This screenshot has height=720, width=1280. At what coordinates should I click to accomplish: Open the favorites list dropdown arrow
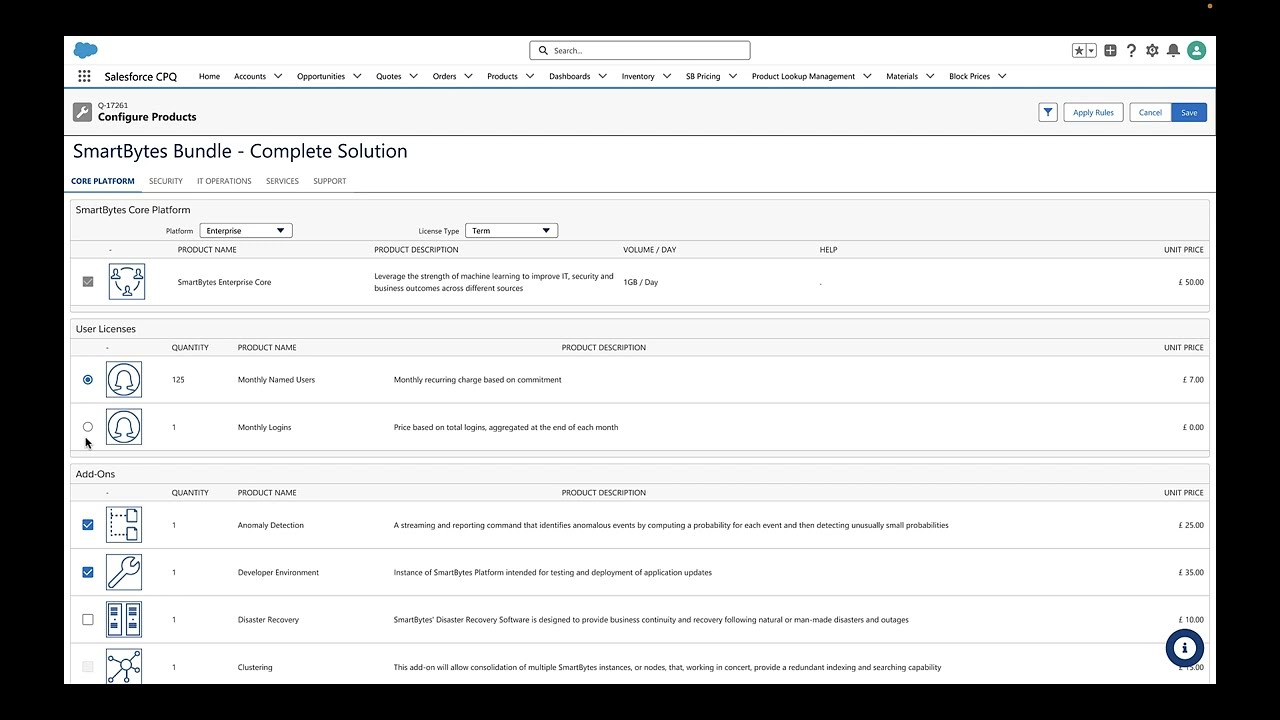1091,50
